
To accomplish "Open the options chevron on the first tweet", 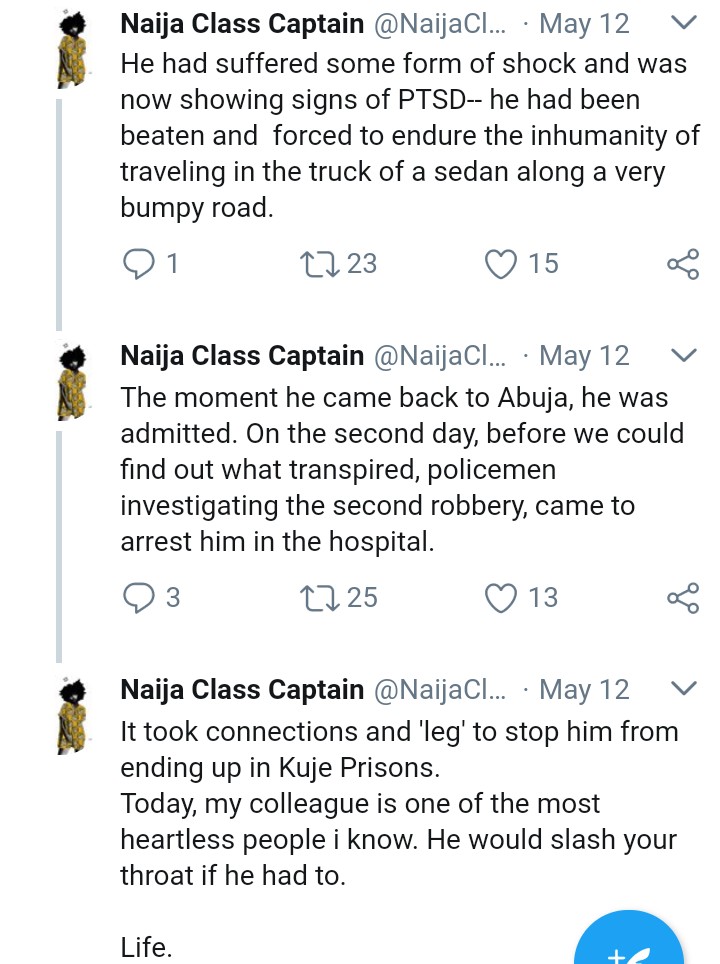I will coord(682,22).
